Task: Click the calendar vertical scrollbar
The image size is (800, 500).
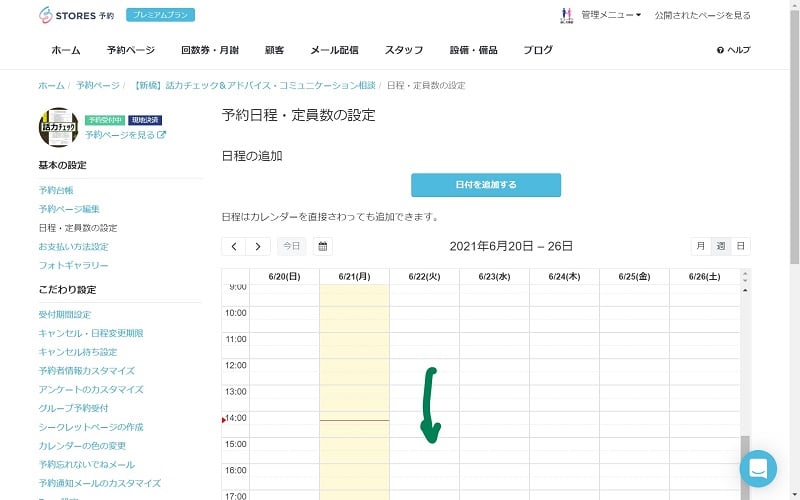Action: 745,460
